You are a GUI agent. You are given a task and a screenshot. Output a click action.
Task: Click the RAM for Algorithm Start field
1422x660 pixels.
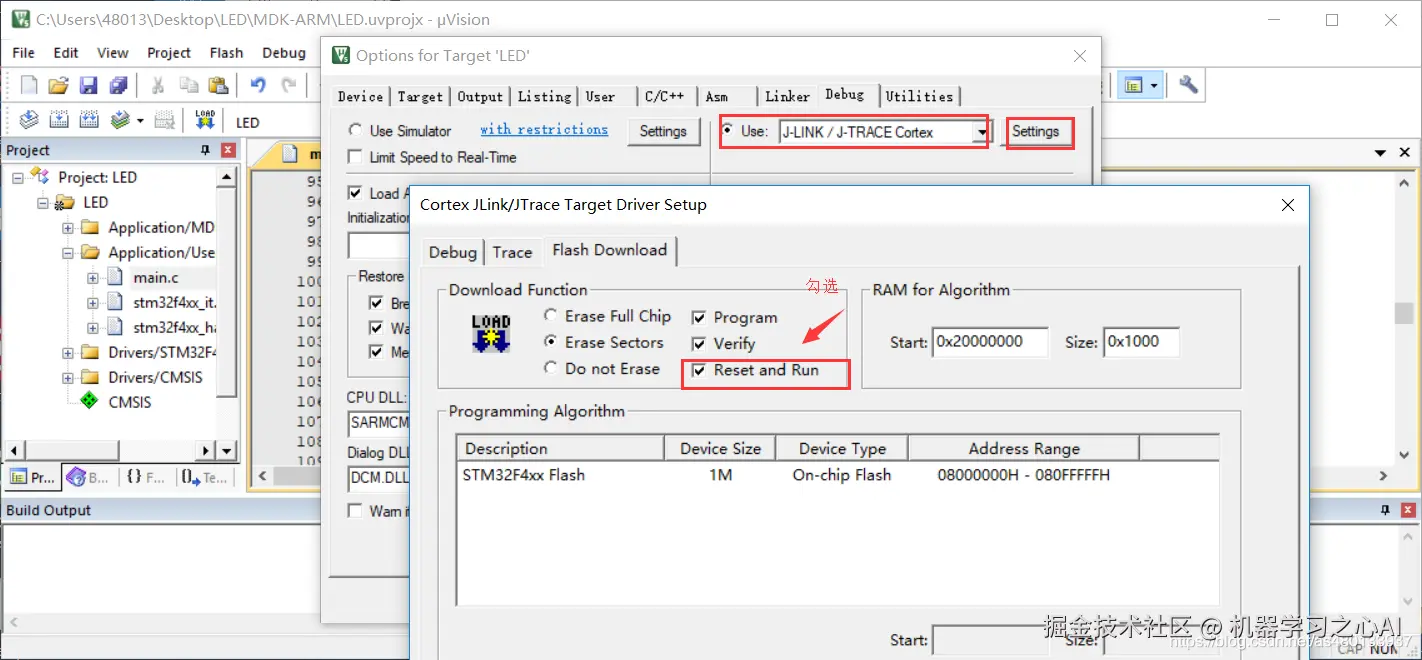coord(990,342)
